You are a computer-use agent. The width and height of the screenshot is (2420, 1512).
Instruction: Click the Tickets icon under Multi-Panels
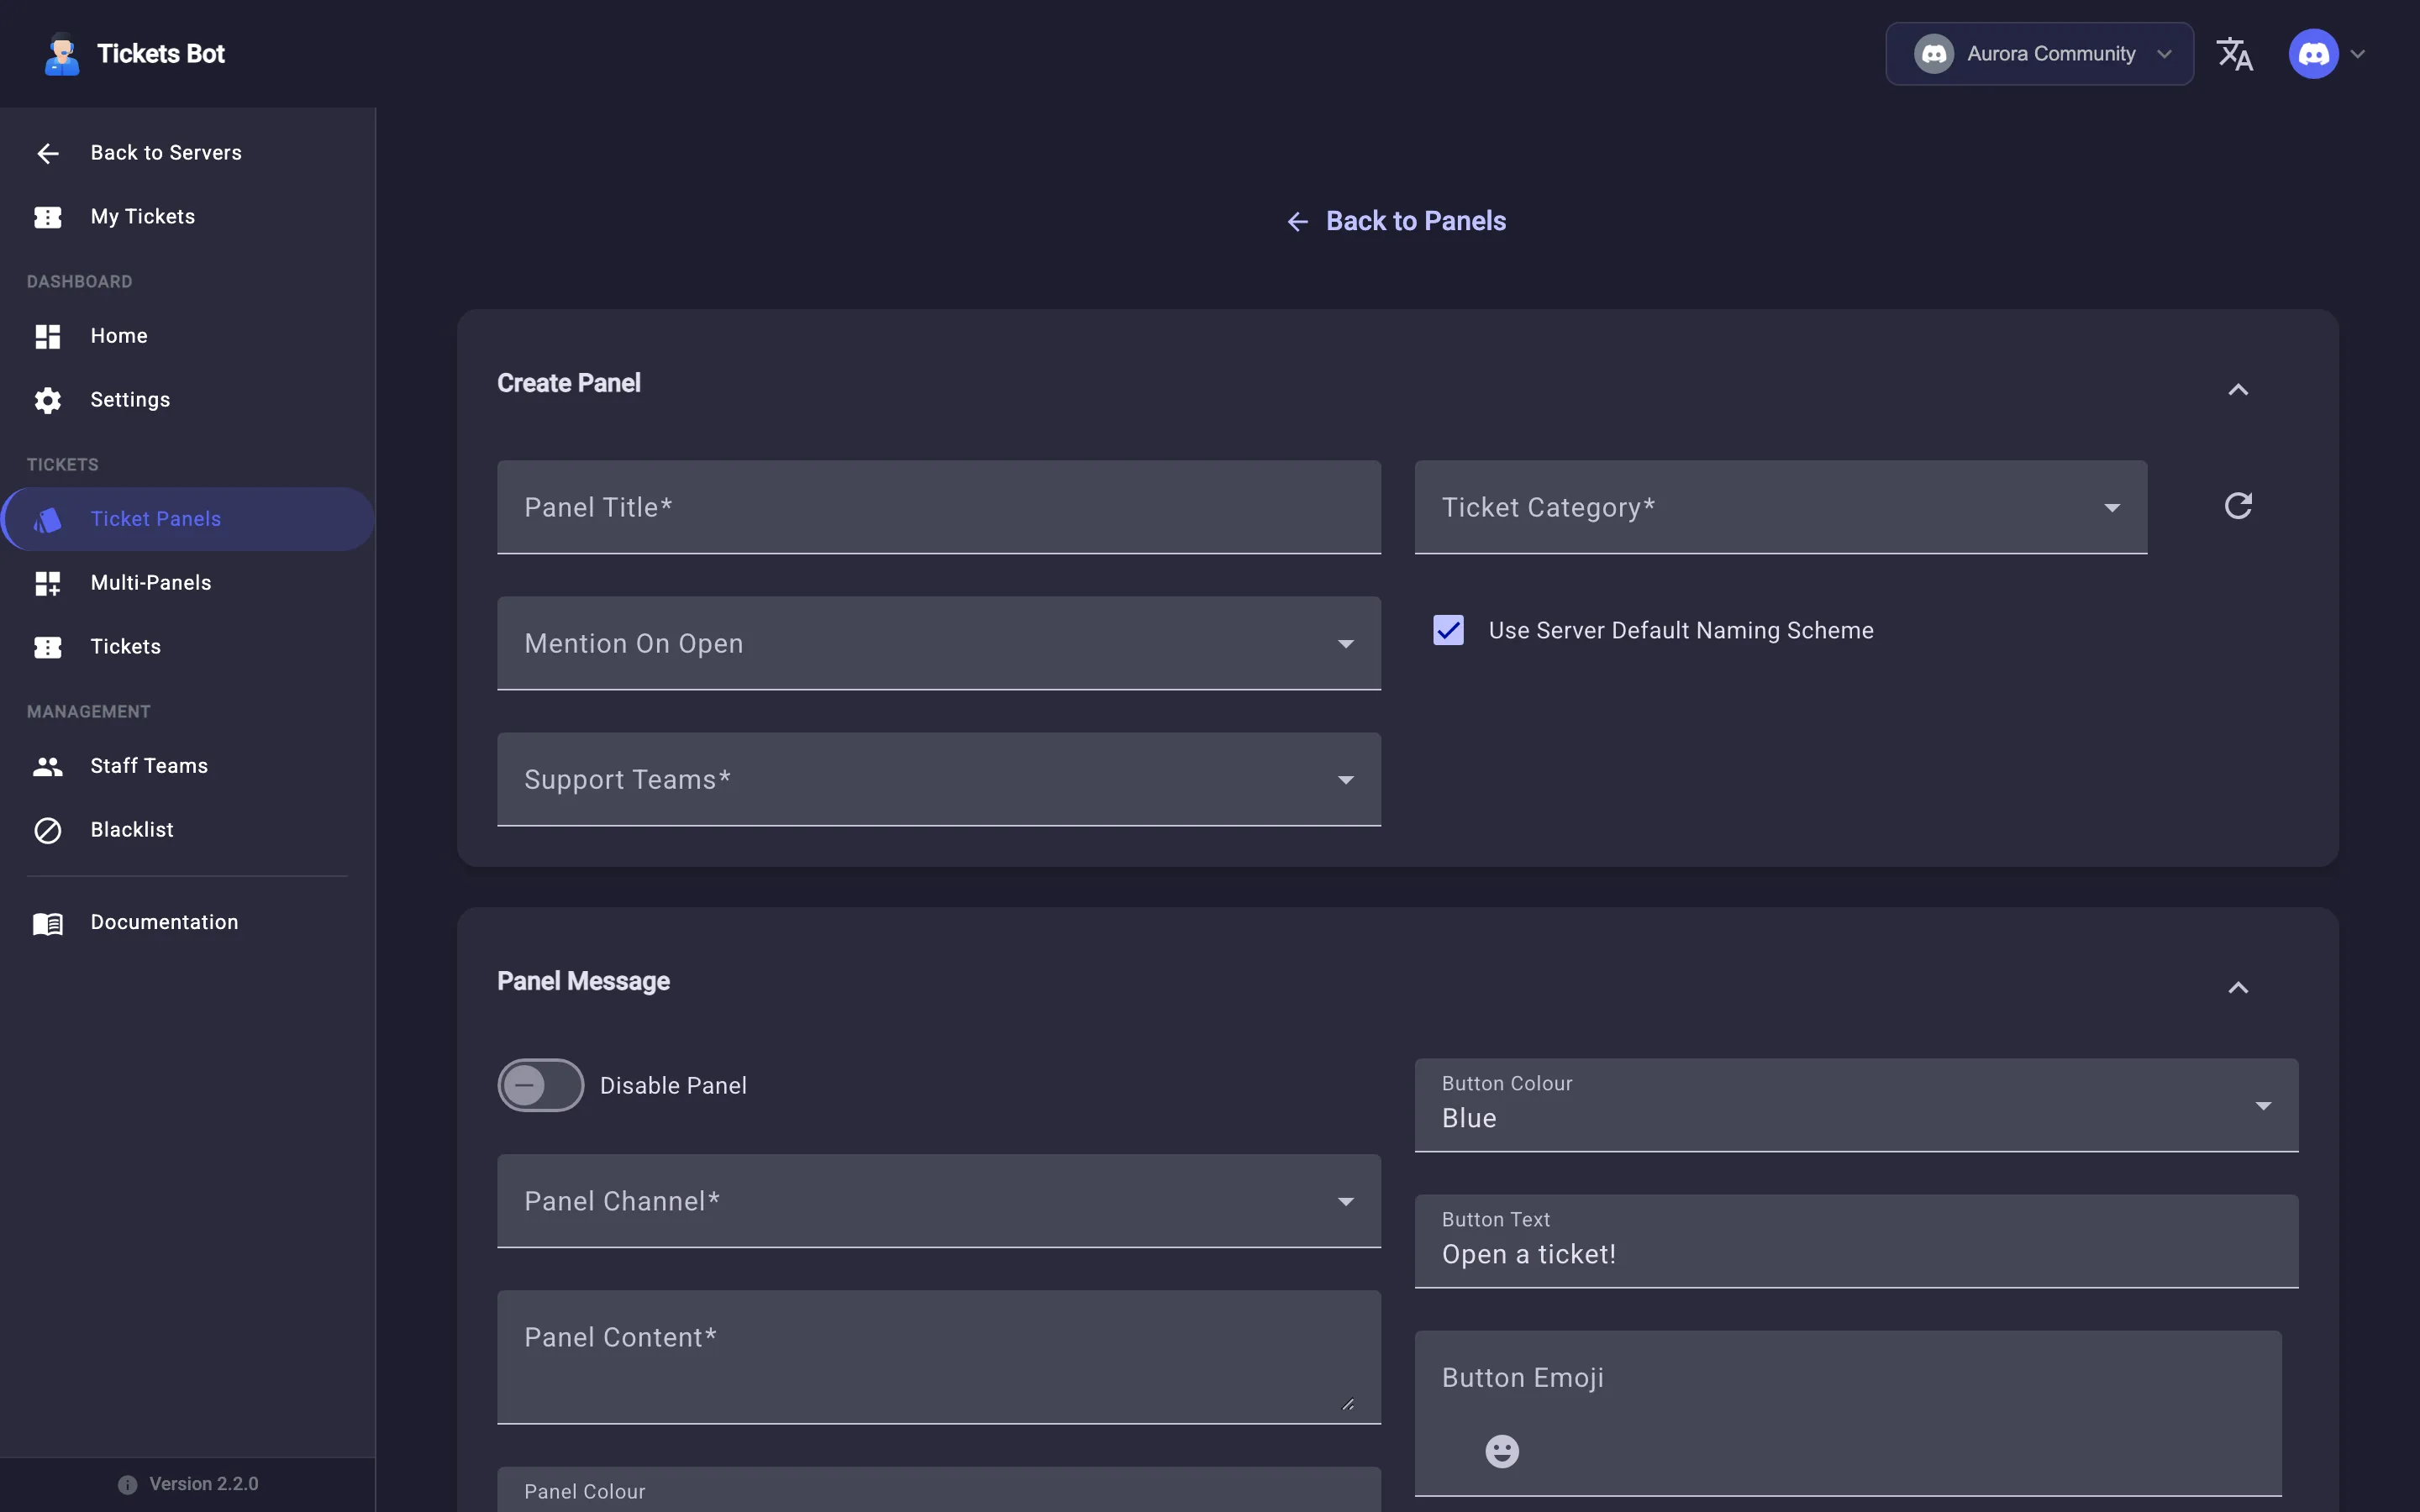tap(48, 647)
